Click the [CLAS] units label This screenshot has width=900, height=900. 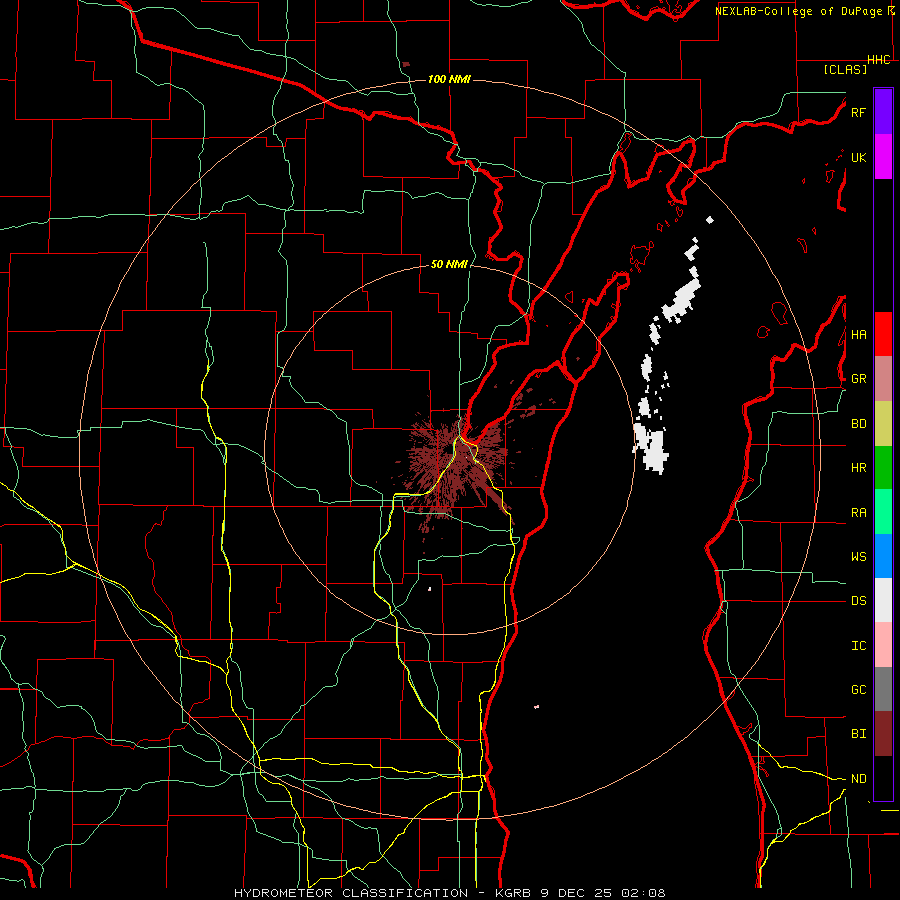845,69
